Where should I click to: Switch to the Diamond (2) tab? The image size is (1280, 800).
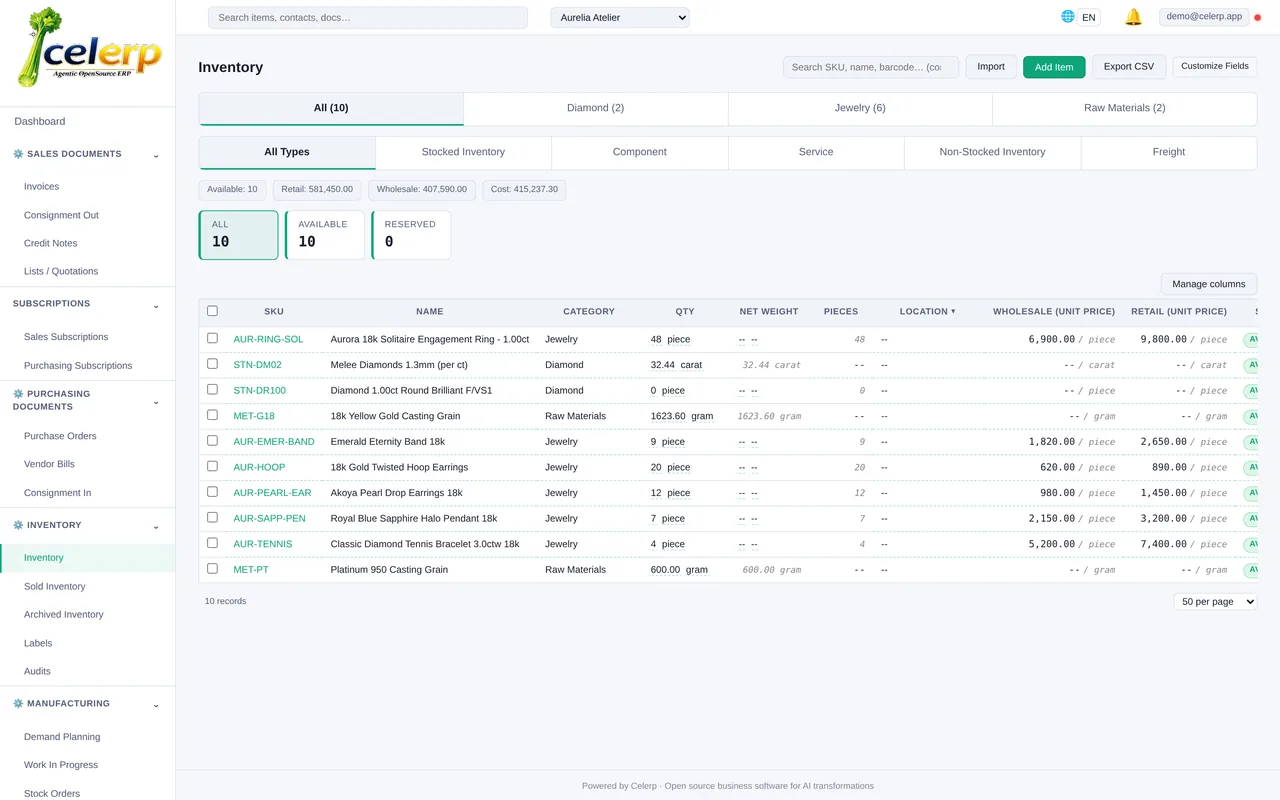pyautogui.click(x=595, y=108)
